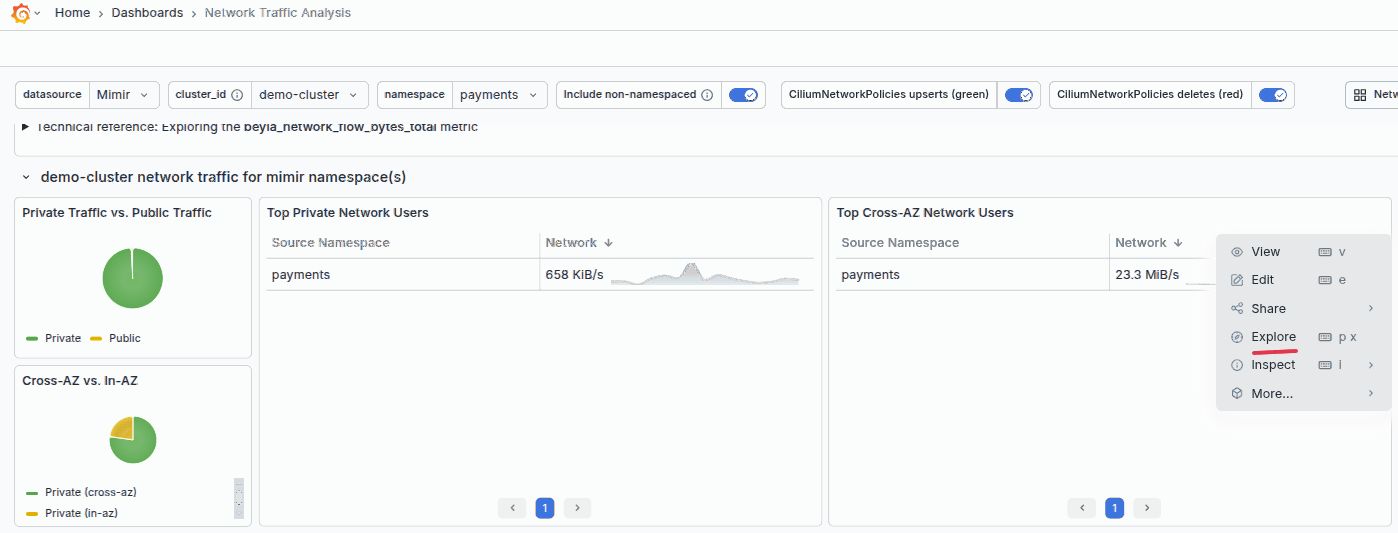This screenshot has height=533, width=1398.
Task: Click the pencil icon beside Edit
Action: (x=1237, y=280)
